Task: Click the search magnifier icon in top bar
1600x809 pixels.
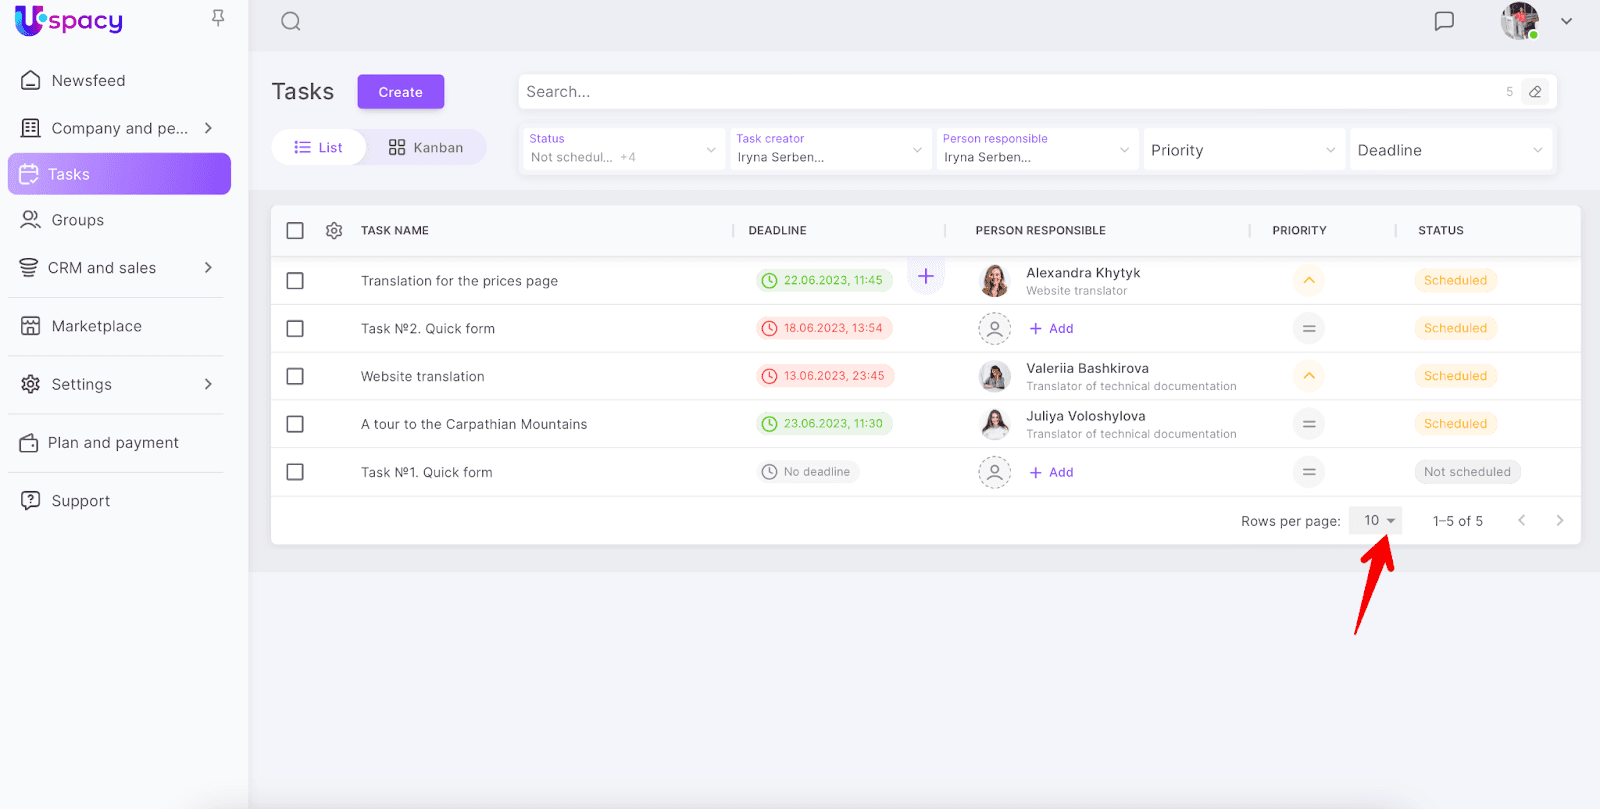Action: 291,22
